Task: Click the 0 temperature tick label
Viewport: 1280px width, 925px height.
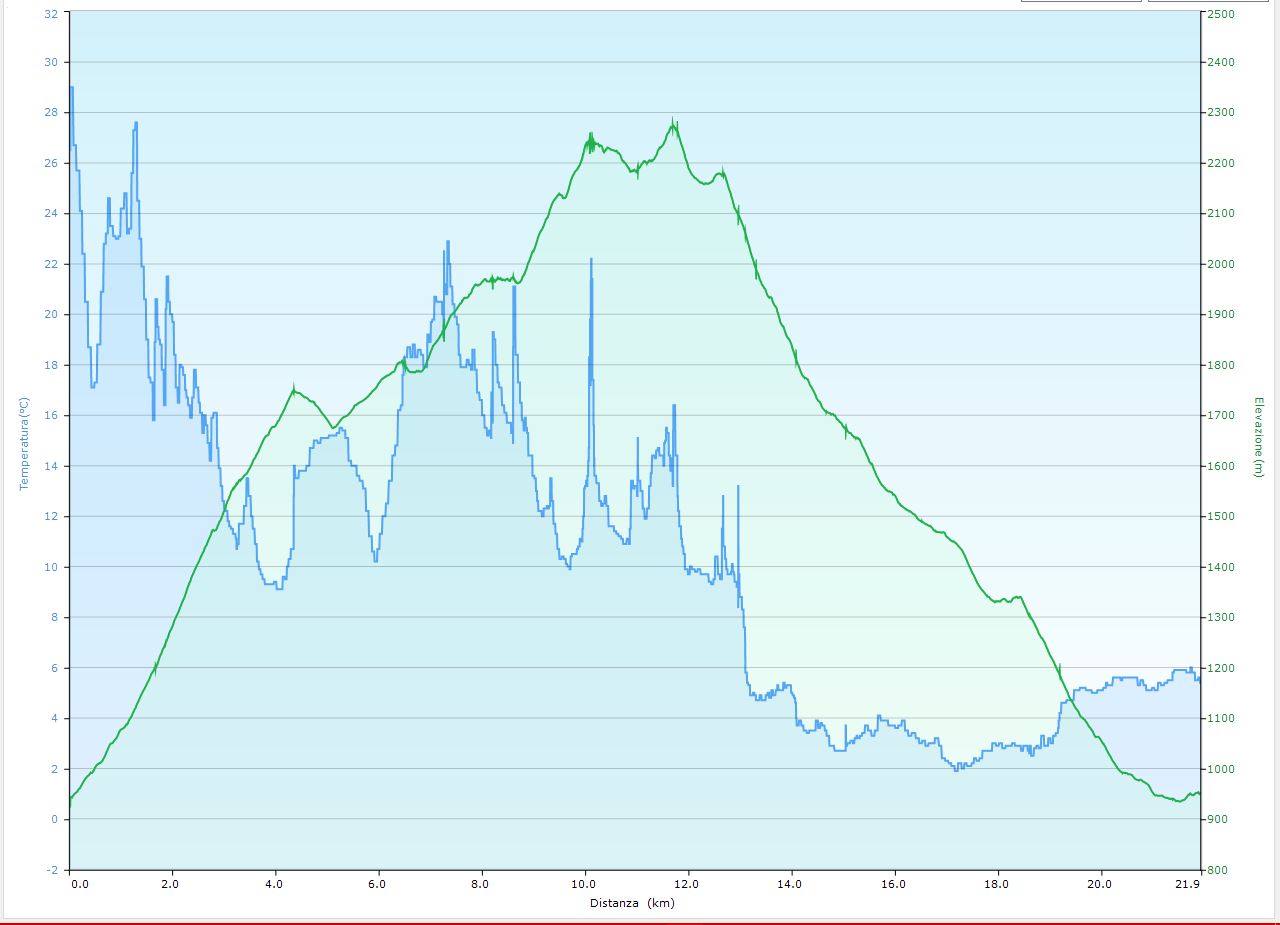Action: (x=55, y=819)
